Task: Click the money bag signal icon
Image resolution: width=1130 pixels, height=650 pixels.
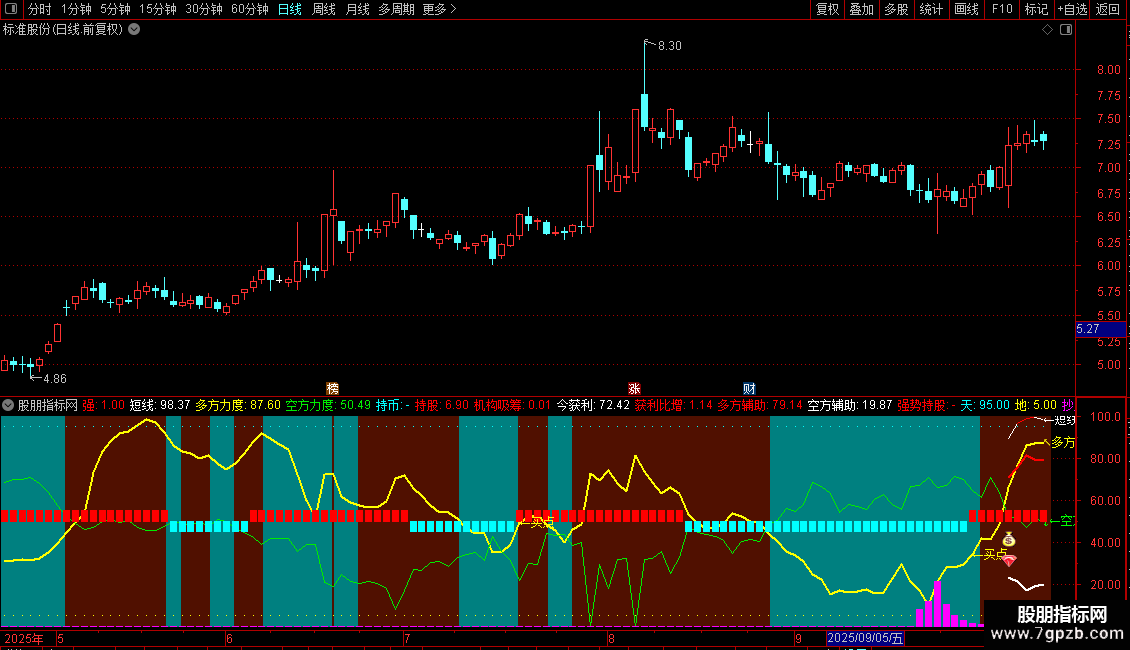Action: pos(1009,539)
